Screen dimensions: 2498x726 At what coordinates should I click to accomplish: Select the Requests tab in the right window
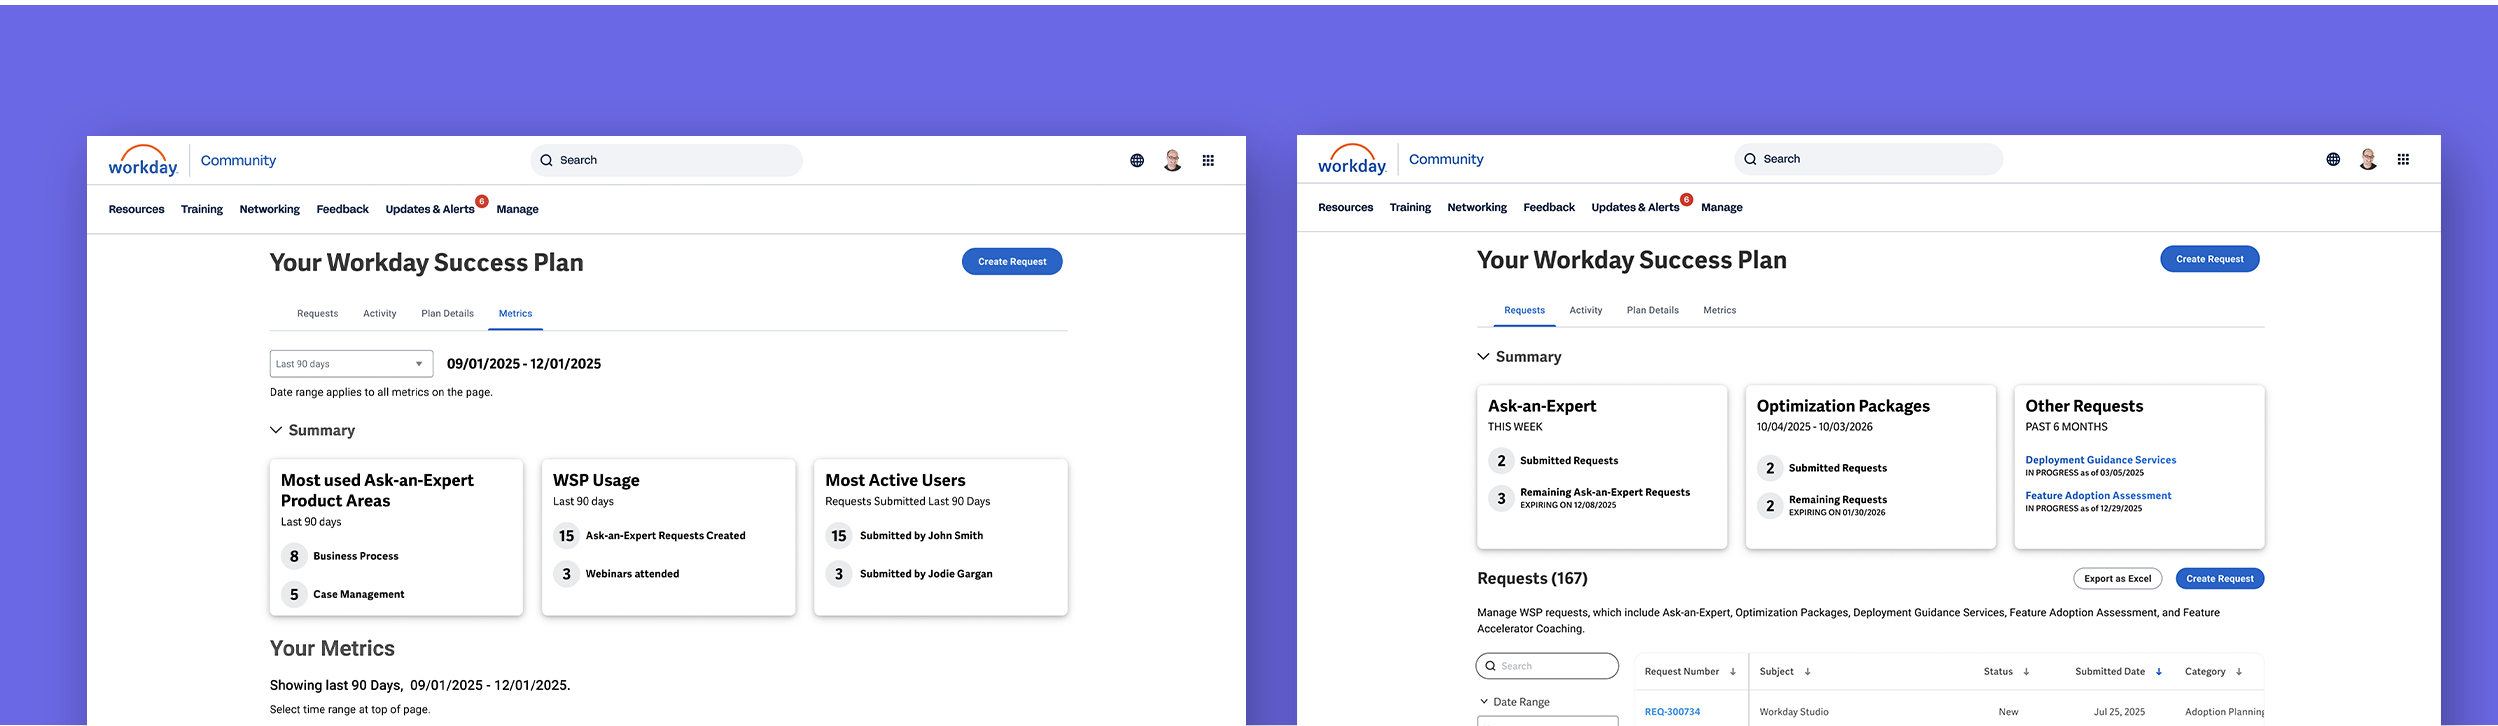coord(1524,310)
